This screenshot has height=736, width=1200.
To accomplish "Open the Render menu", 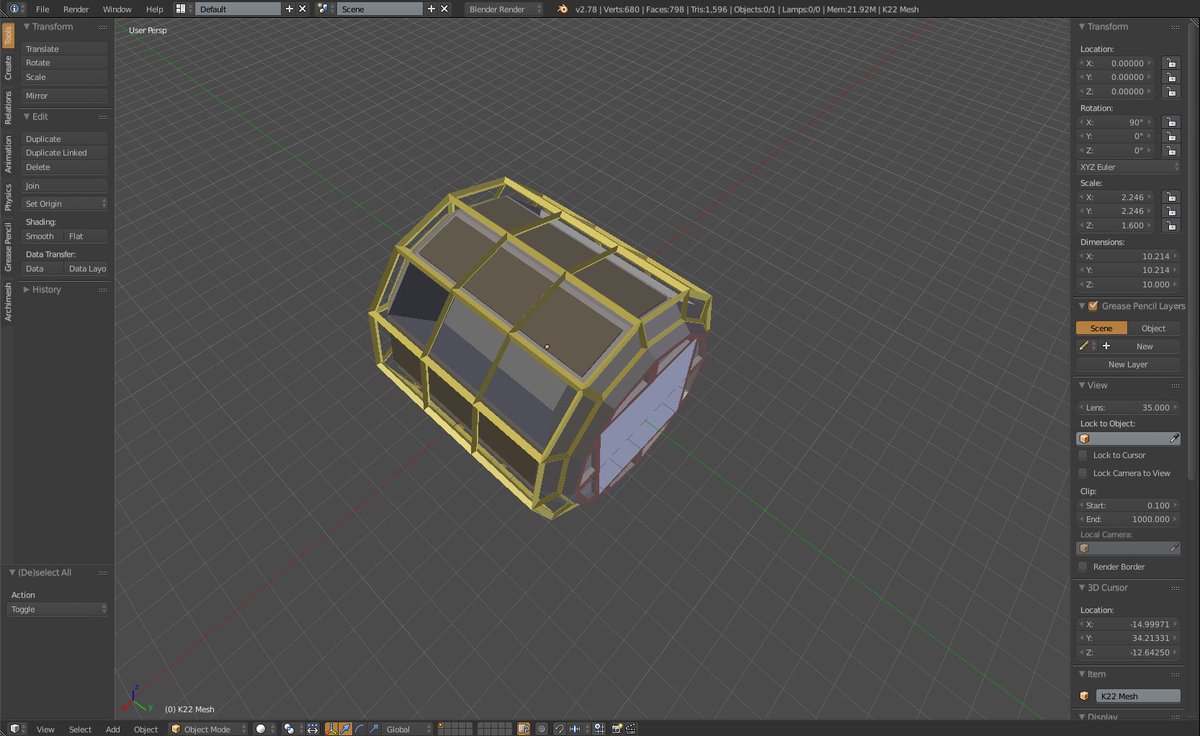I will coord(76,9).
